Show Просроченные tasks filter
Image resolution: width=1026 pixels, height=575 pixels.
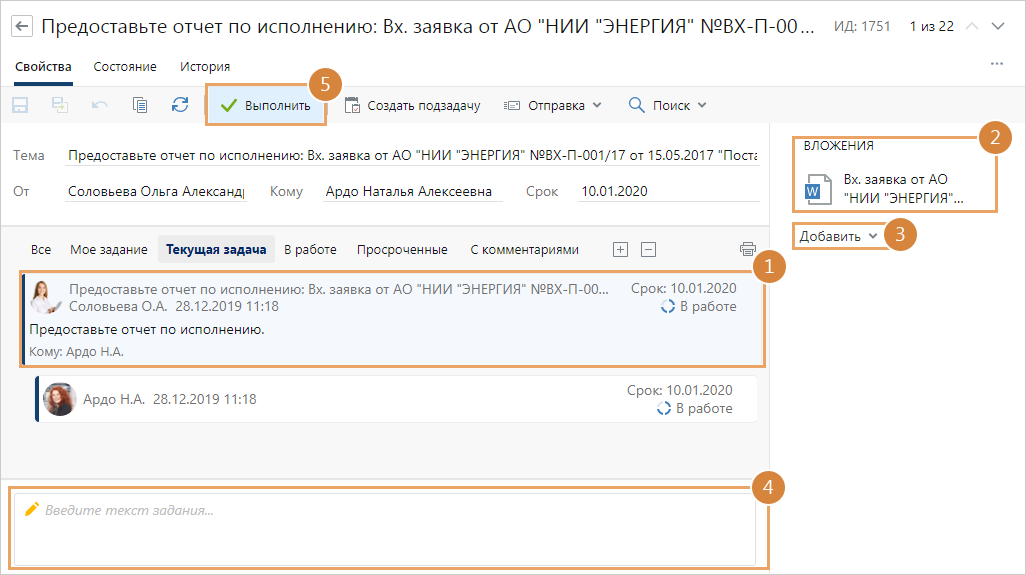click(402, 249)
